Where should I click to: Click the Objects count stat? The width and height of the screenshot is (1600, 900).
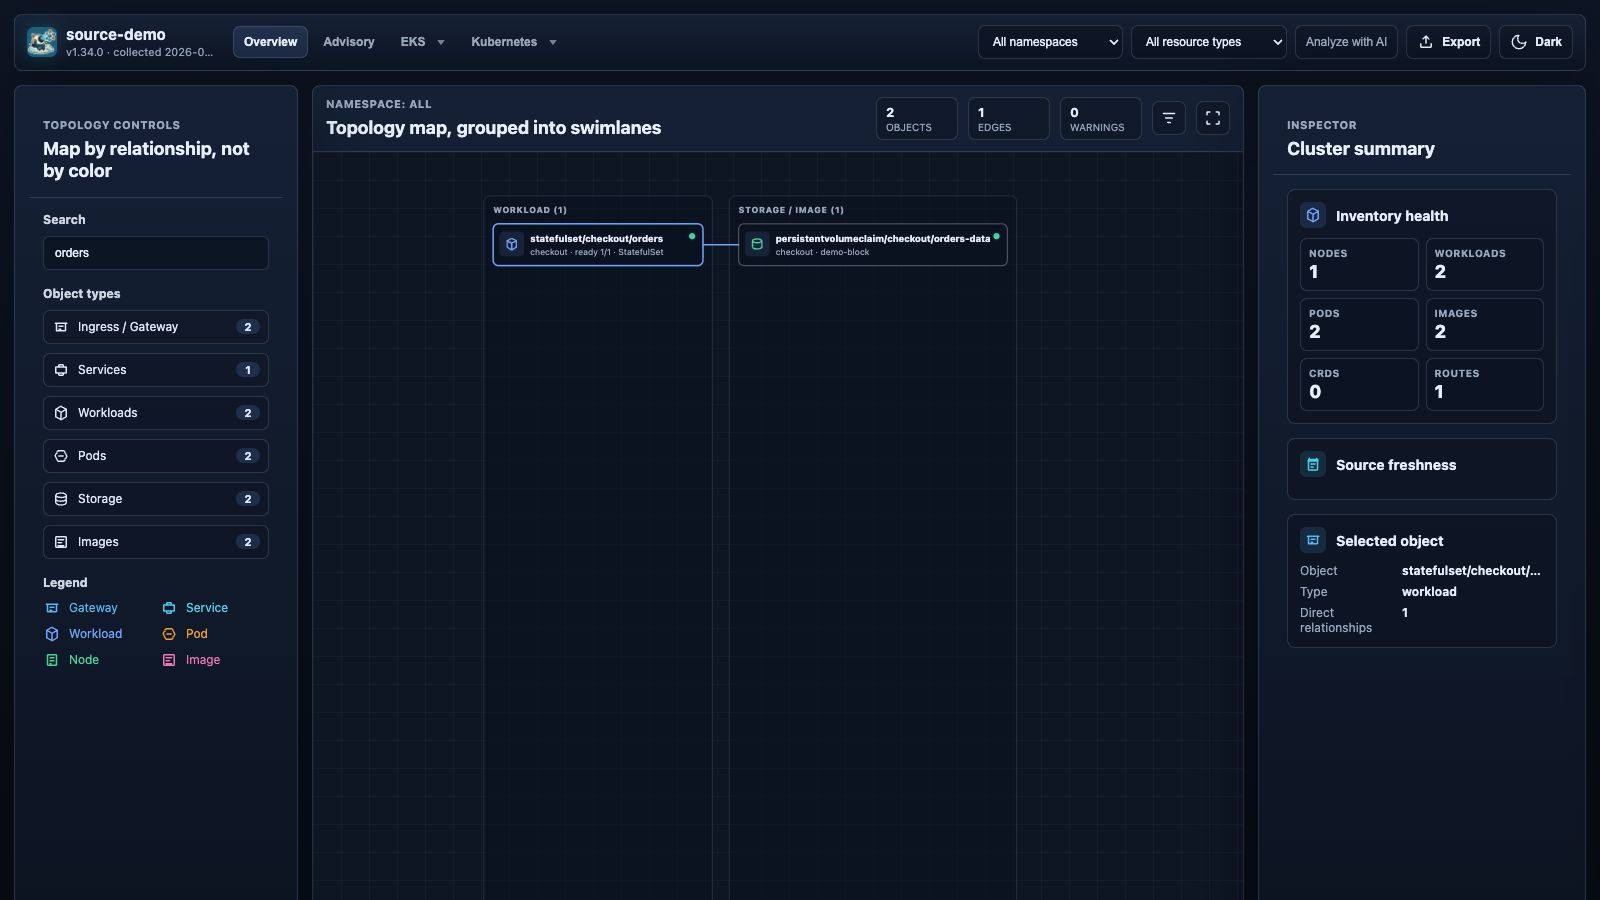coord(917,118)
